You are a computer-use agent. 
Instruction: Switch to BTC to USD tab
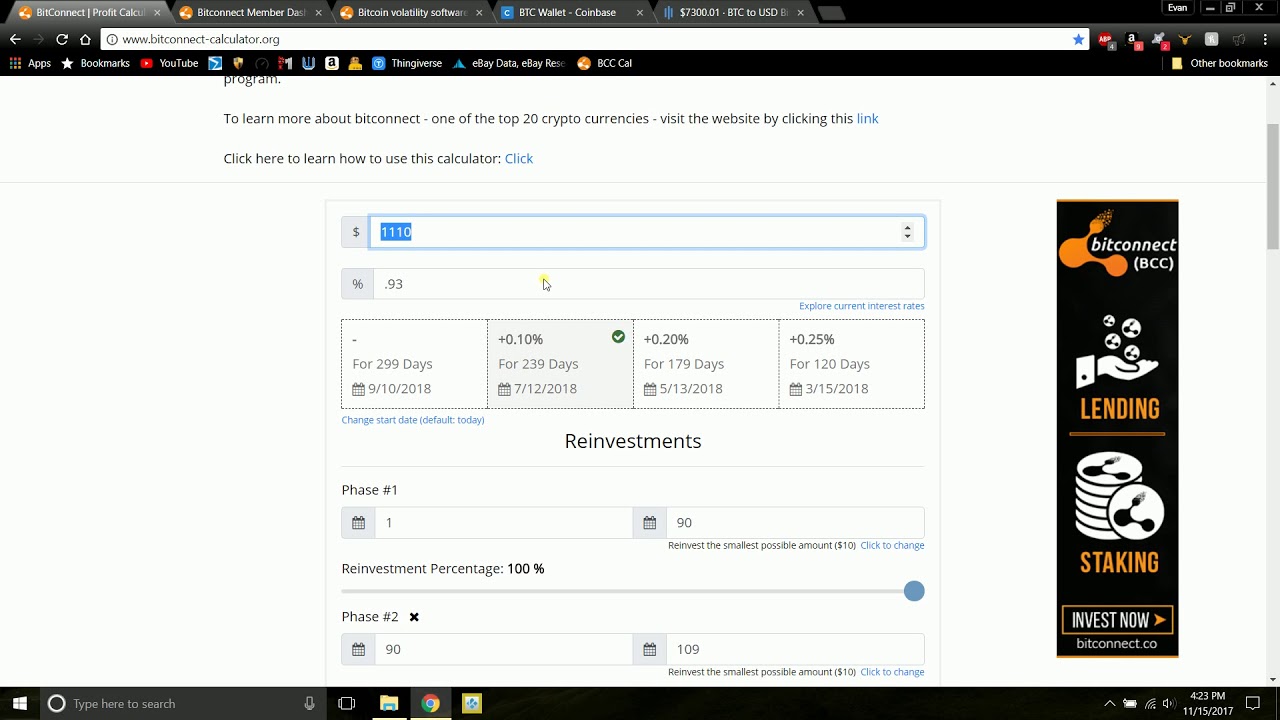click(x=733, y=13)
